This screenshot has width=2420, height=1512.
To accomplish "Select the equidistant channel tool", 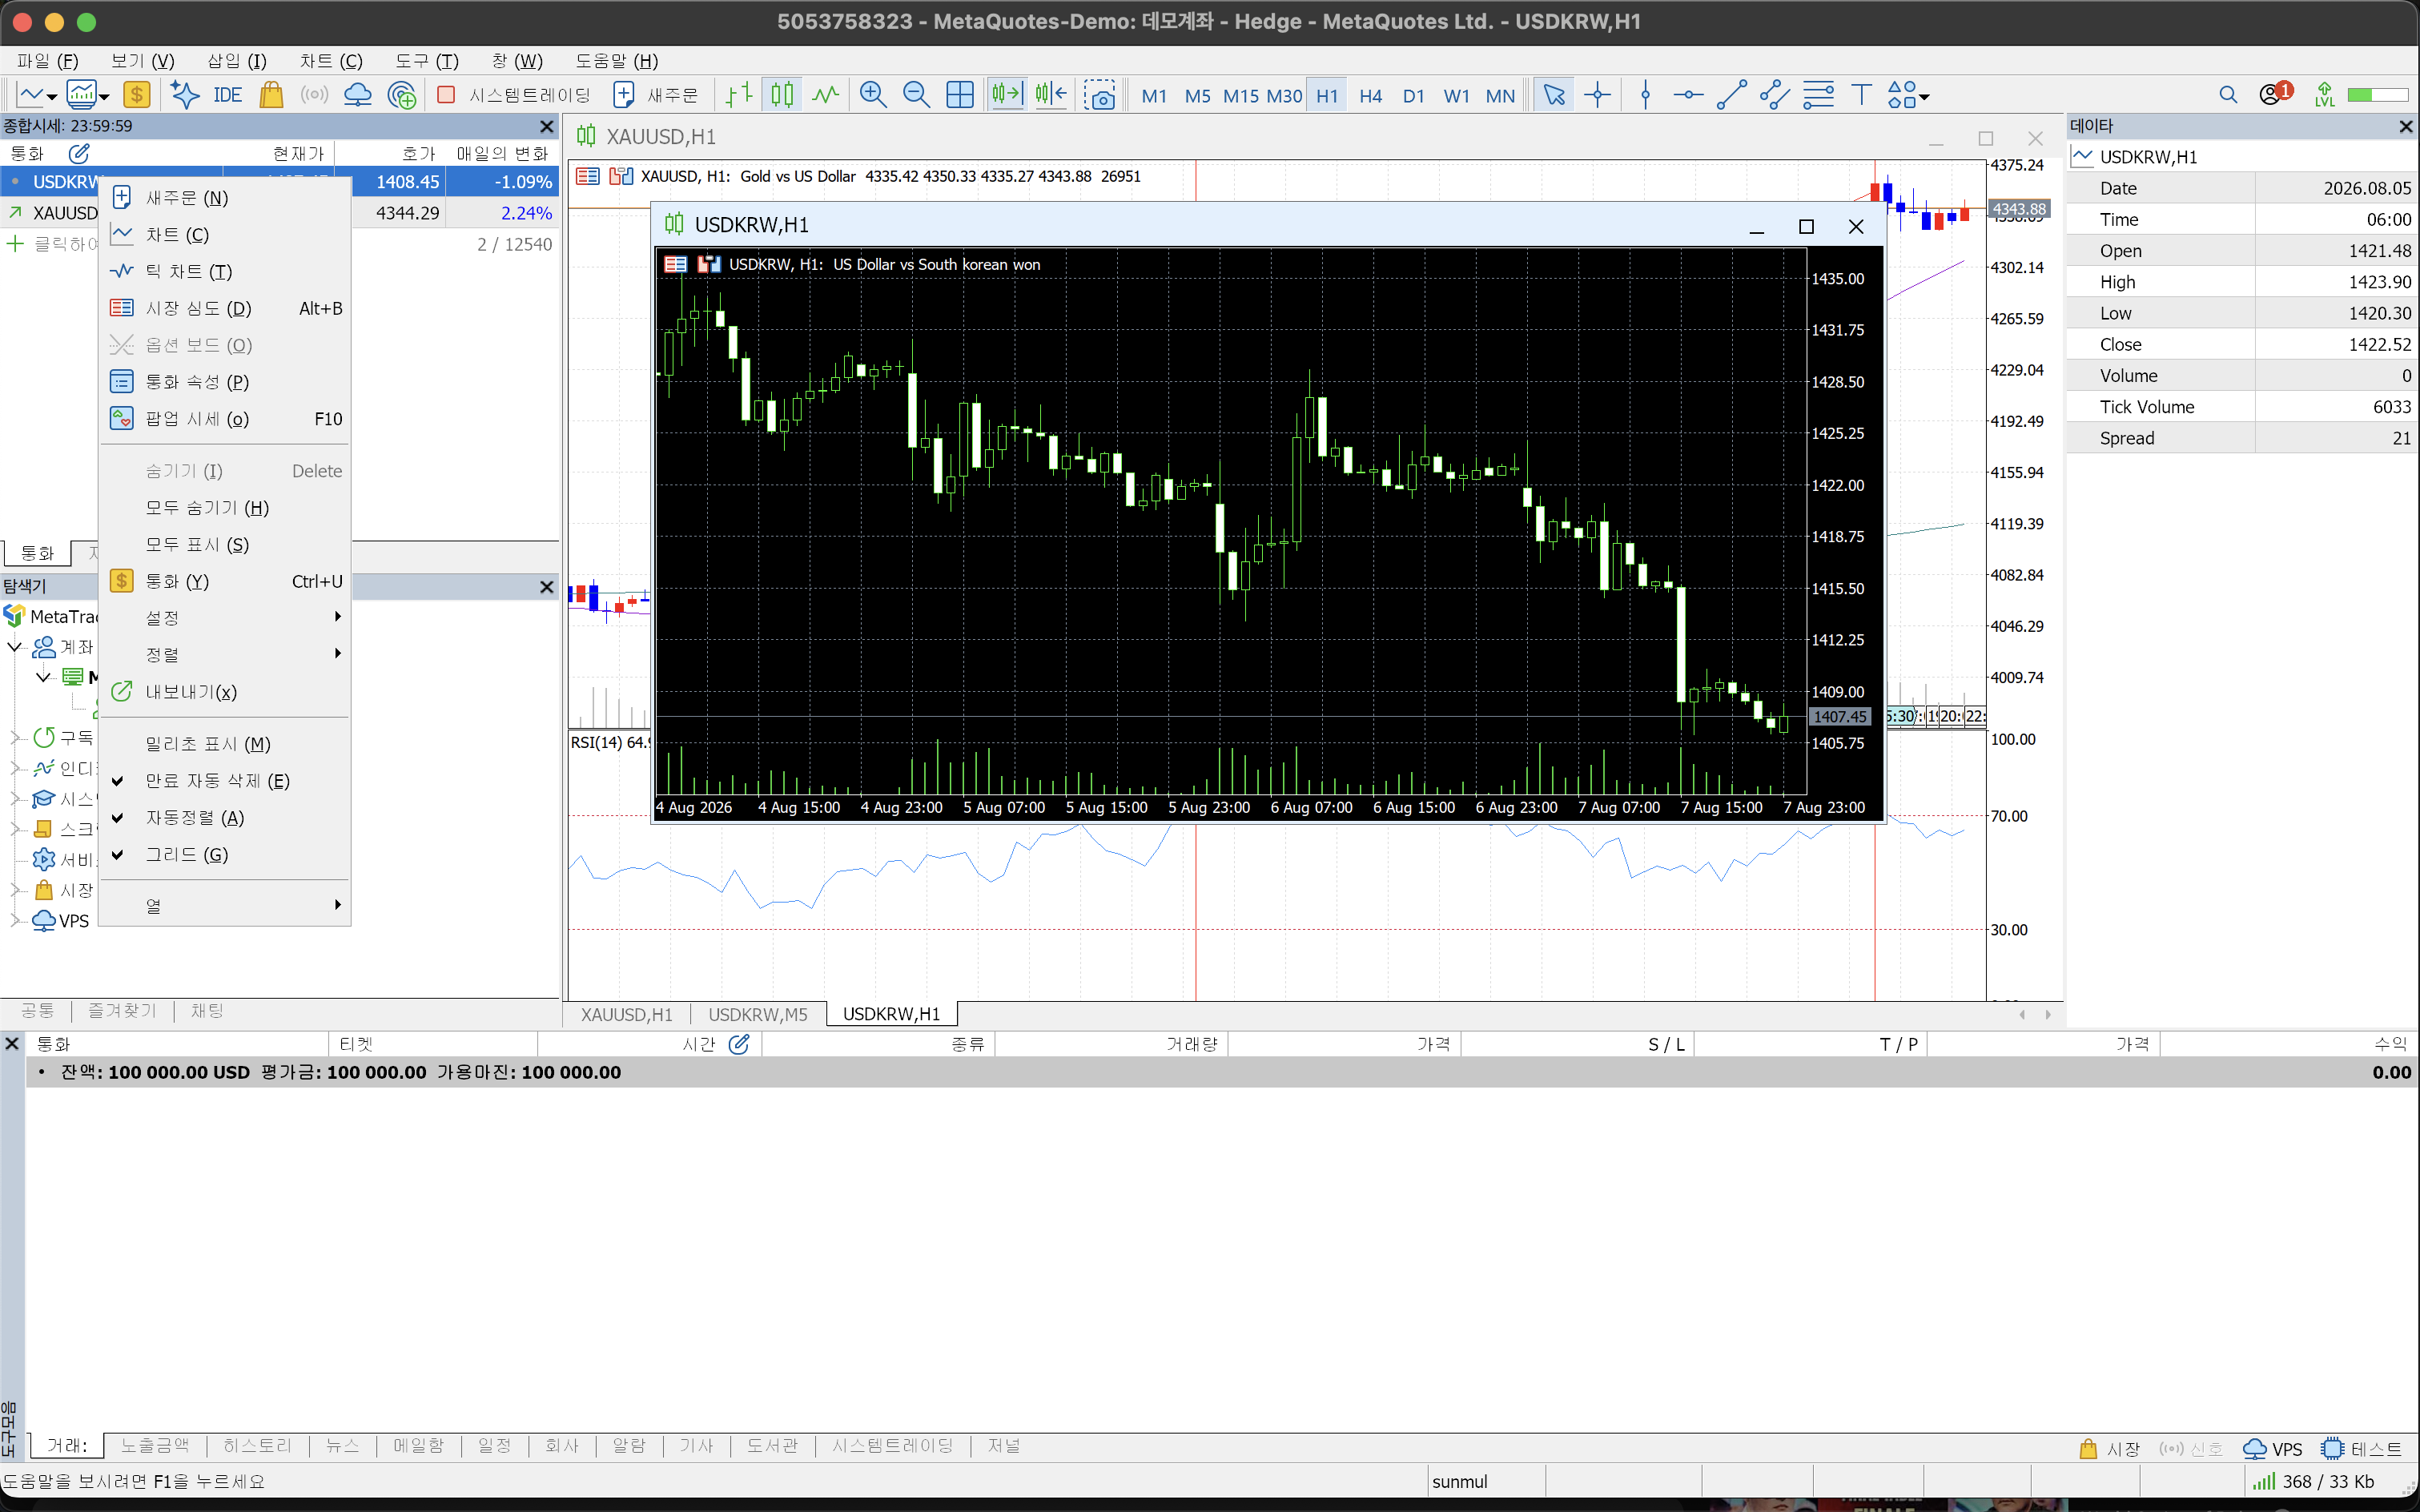I will click(x=1775, y=95).
